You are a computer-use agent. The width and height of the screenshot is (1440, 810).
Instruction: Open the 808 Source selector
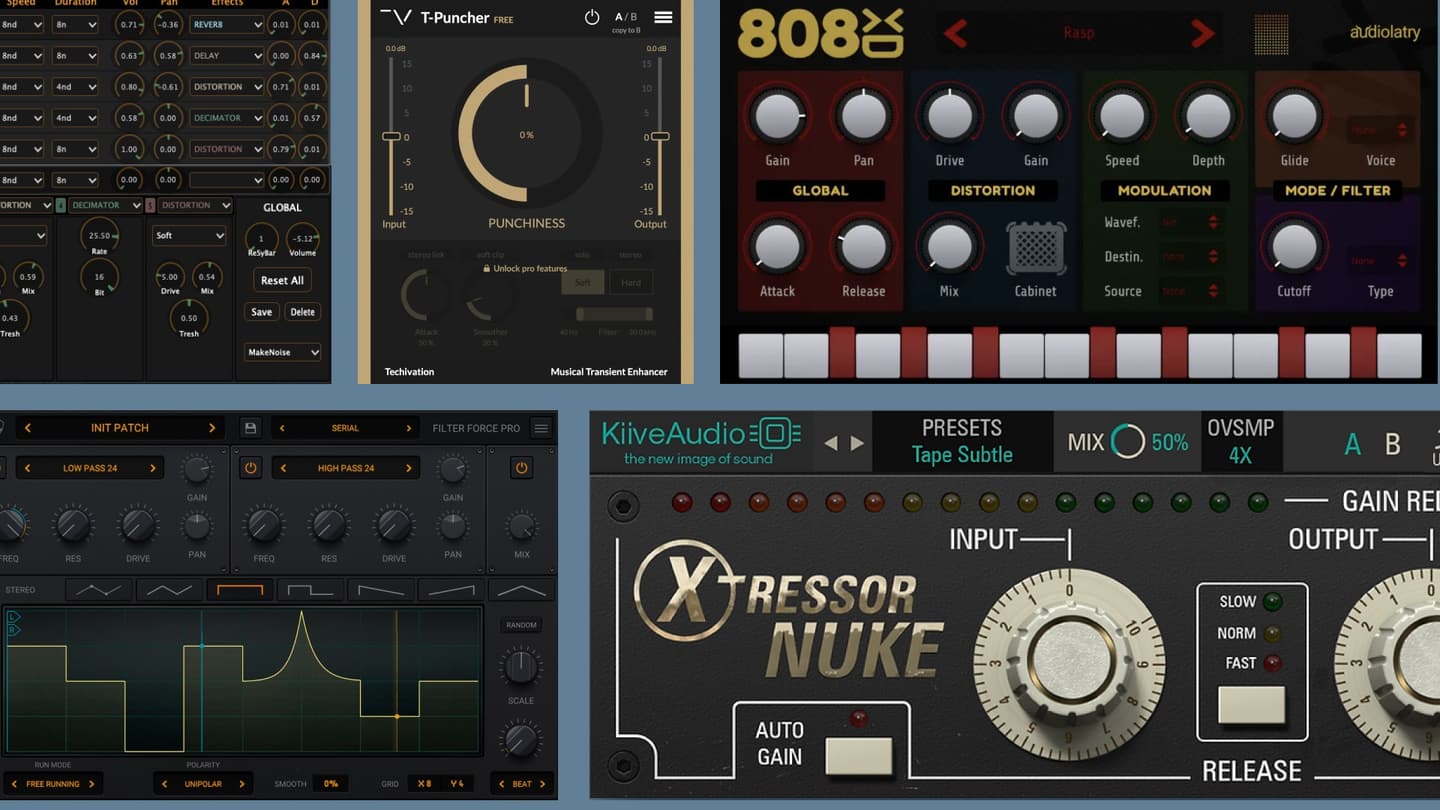(1191, 291)
